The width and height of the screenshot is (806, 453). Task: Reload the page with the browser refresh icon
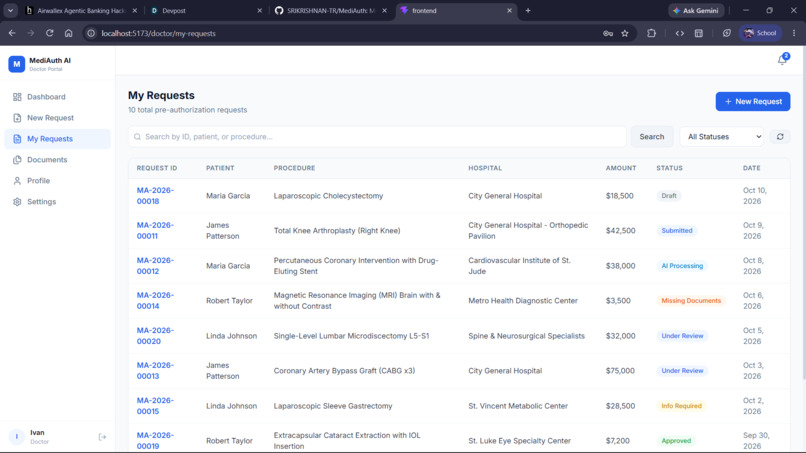49,33
